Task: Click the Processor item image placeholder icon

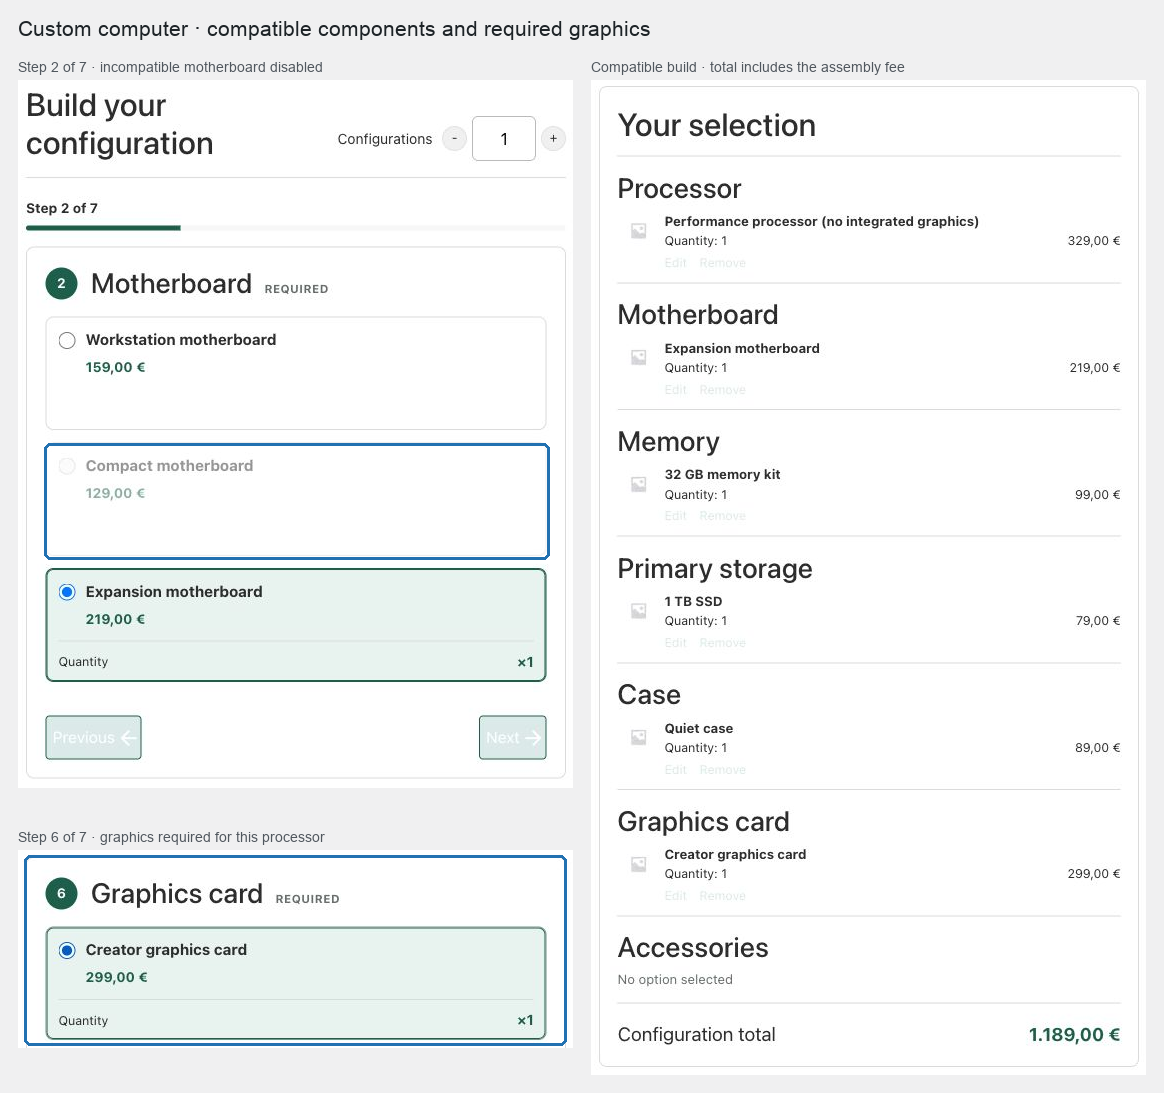Action: 638,231
